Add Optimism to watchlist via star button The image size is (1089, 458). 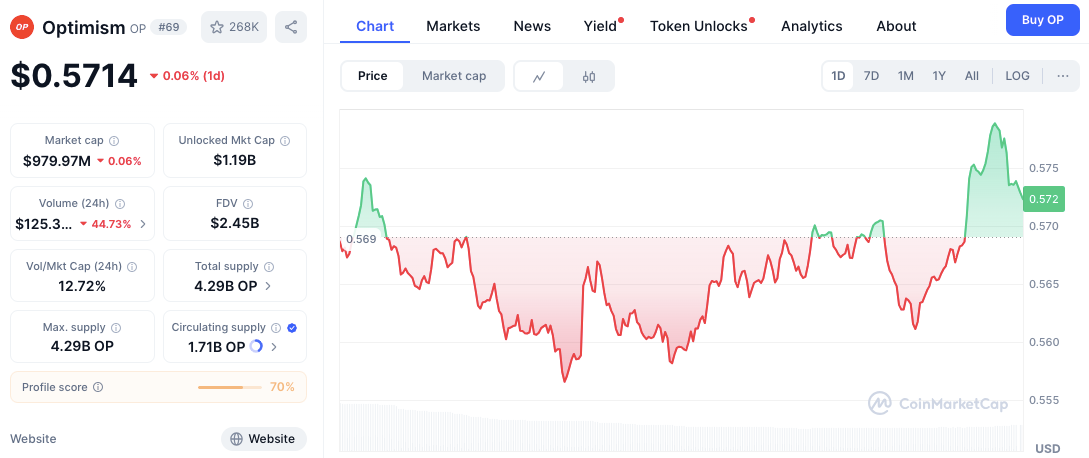(233, 27)
